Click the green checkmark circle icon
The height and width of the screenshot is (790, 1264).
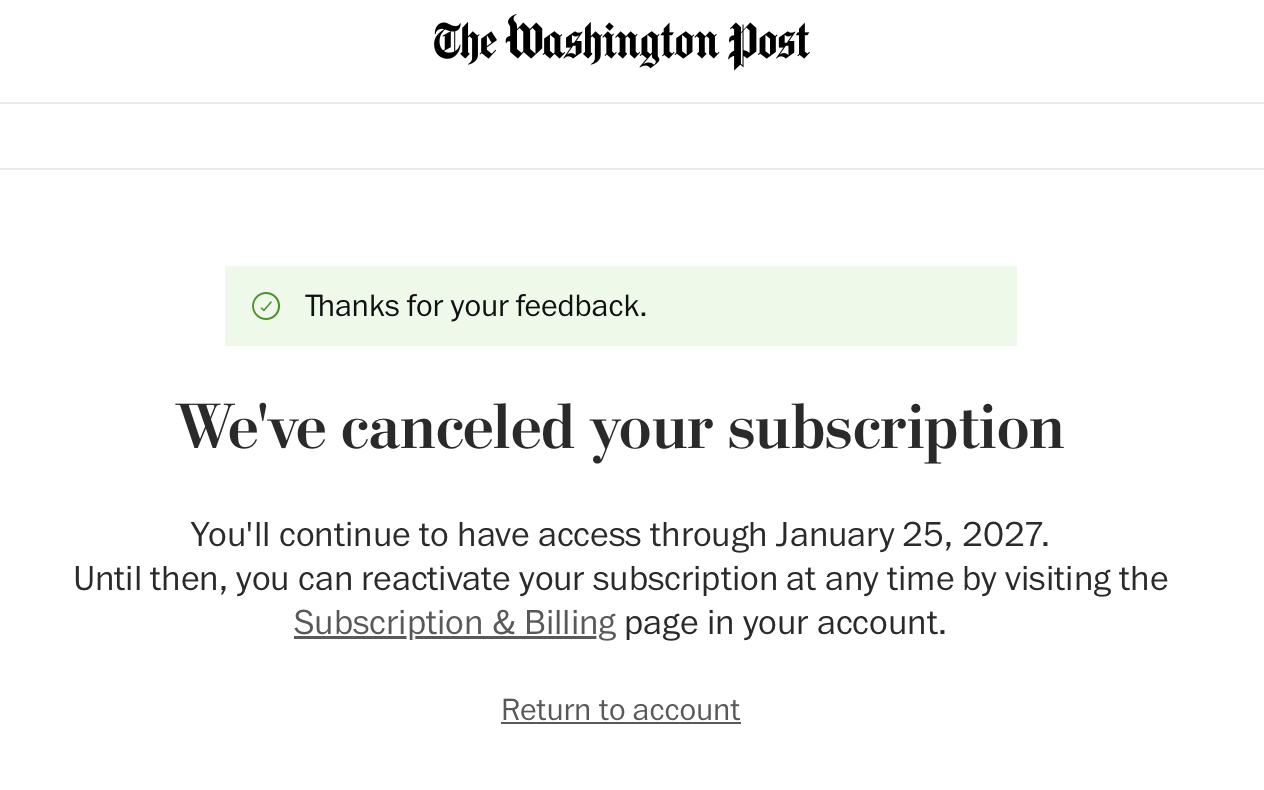click(266, 306)
